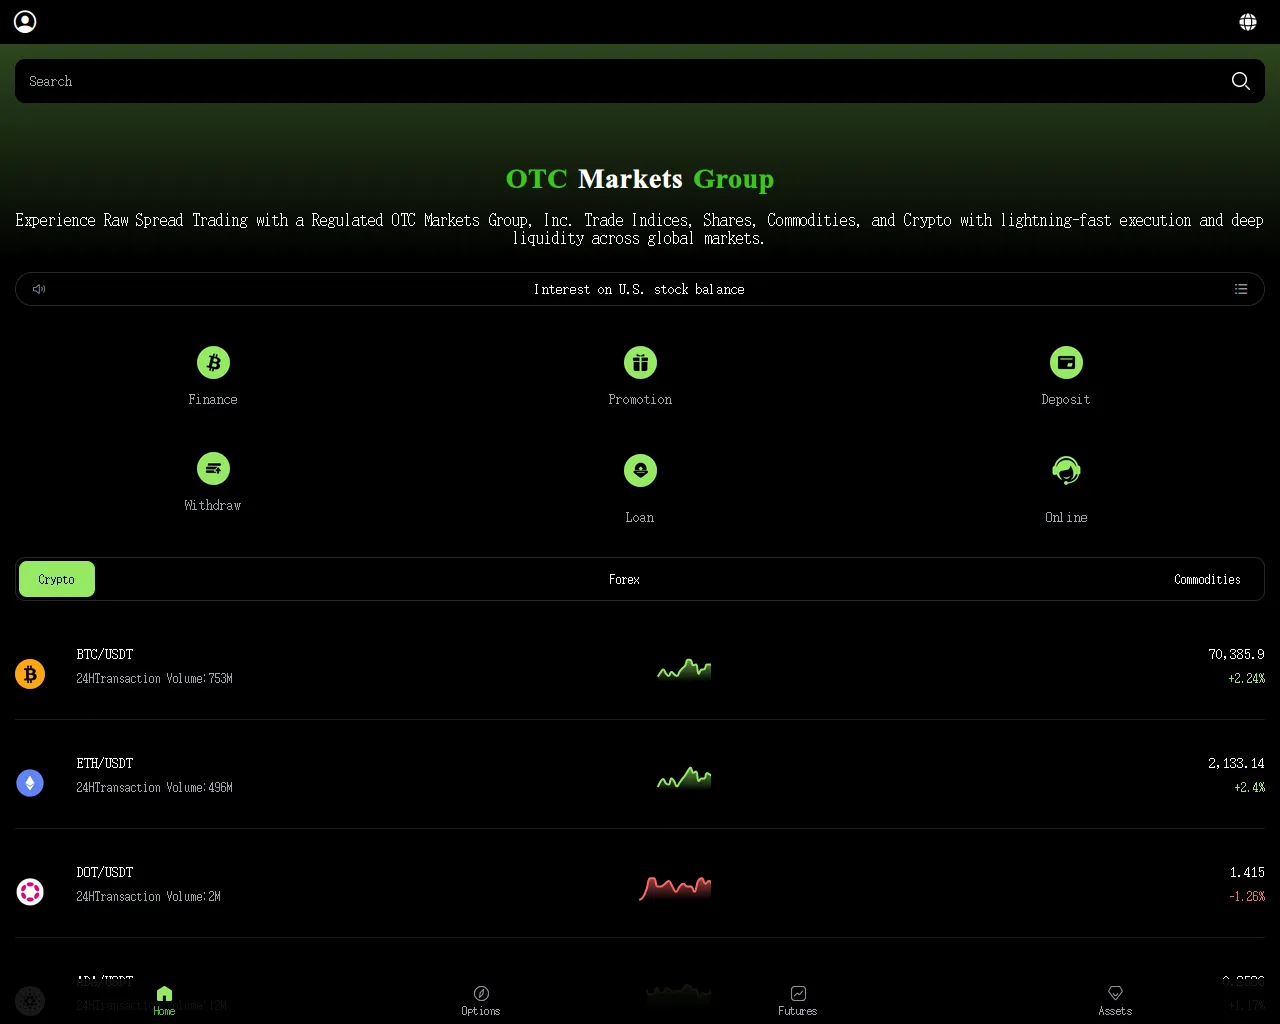This screenshot has width=1280, height=1024.
Task: Click the BTC price 70,385.9
Action: [1236, 654]
